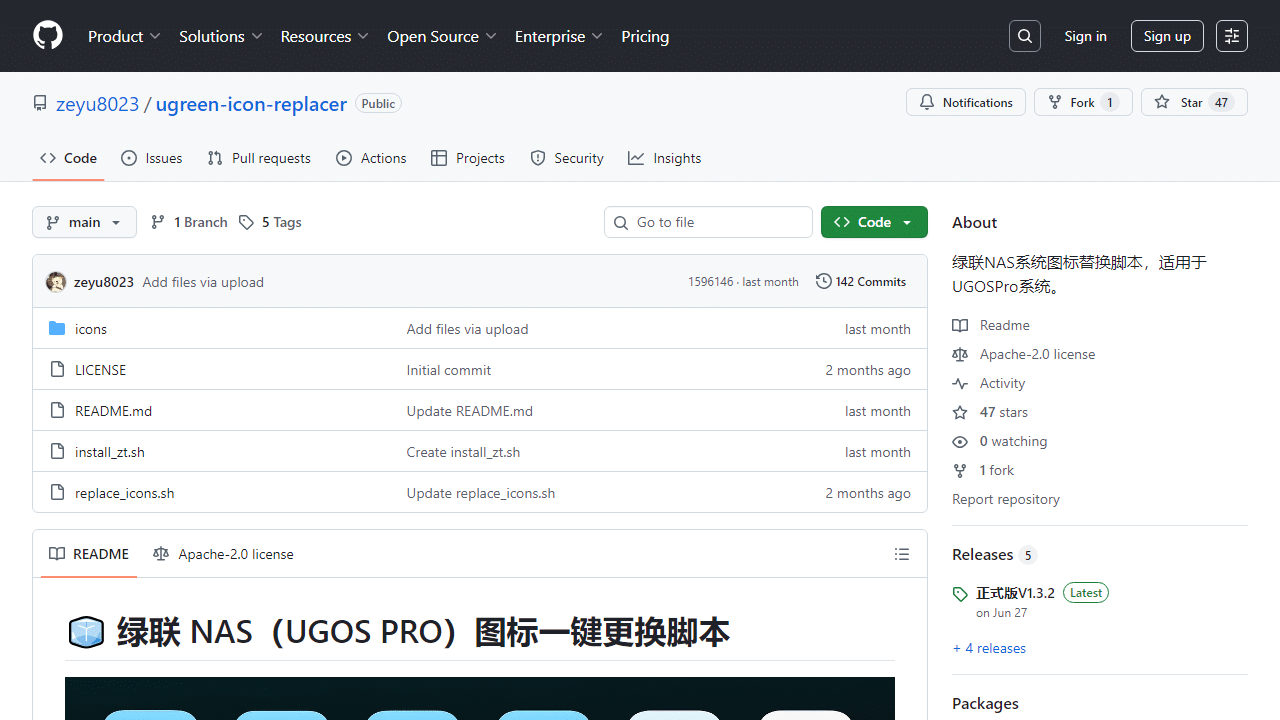Expand the Solutions menu in header
Screen dimensions: 1280x720
221,36
